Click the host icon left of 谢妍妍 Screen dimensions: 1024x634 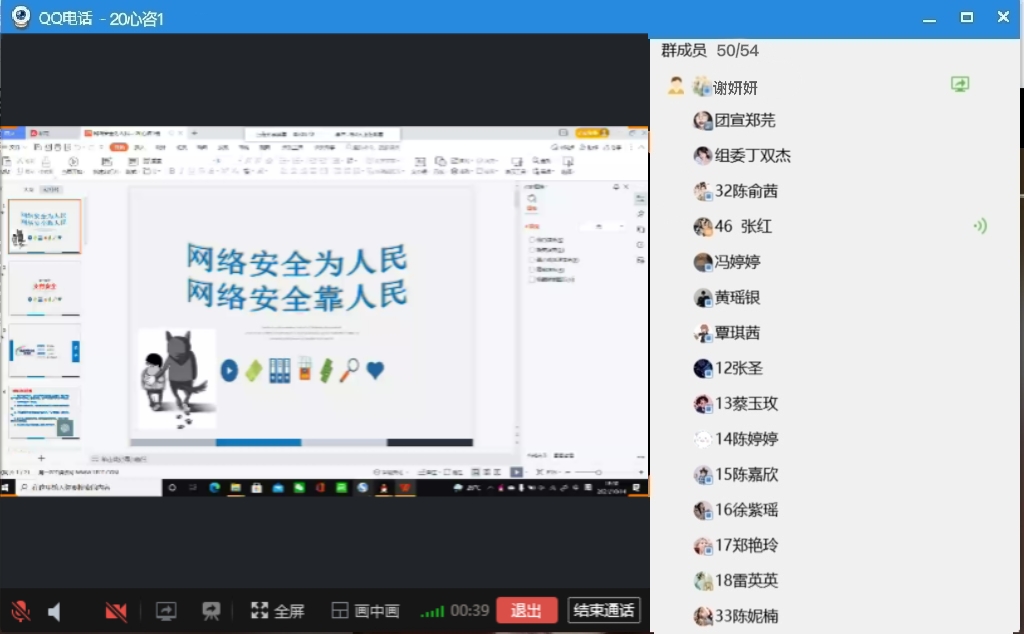pyautogui.click(x=676, y=87)
